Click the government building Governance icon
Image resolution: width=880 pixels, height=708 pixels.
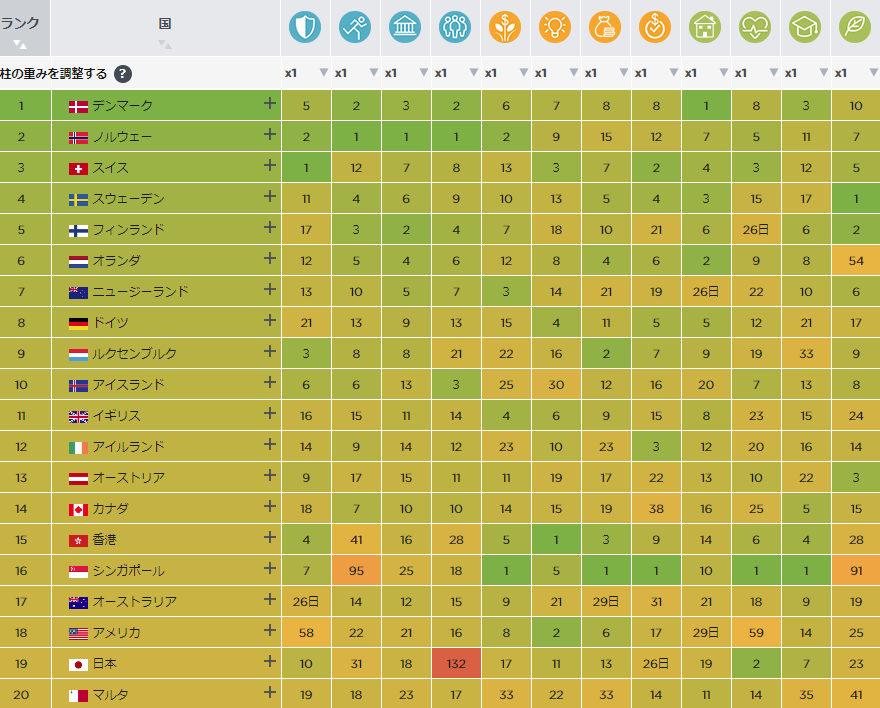pos(405,27)
